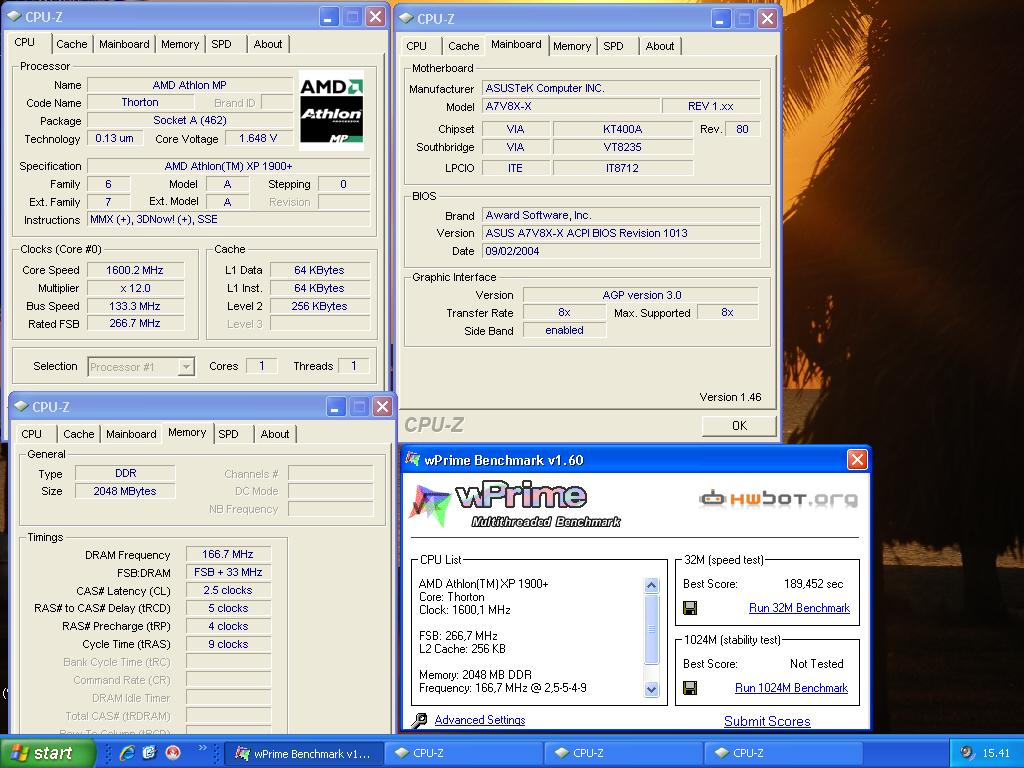Click OK button in CPU-Z Mainboard window

(739, 426)
